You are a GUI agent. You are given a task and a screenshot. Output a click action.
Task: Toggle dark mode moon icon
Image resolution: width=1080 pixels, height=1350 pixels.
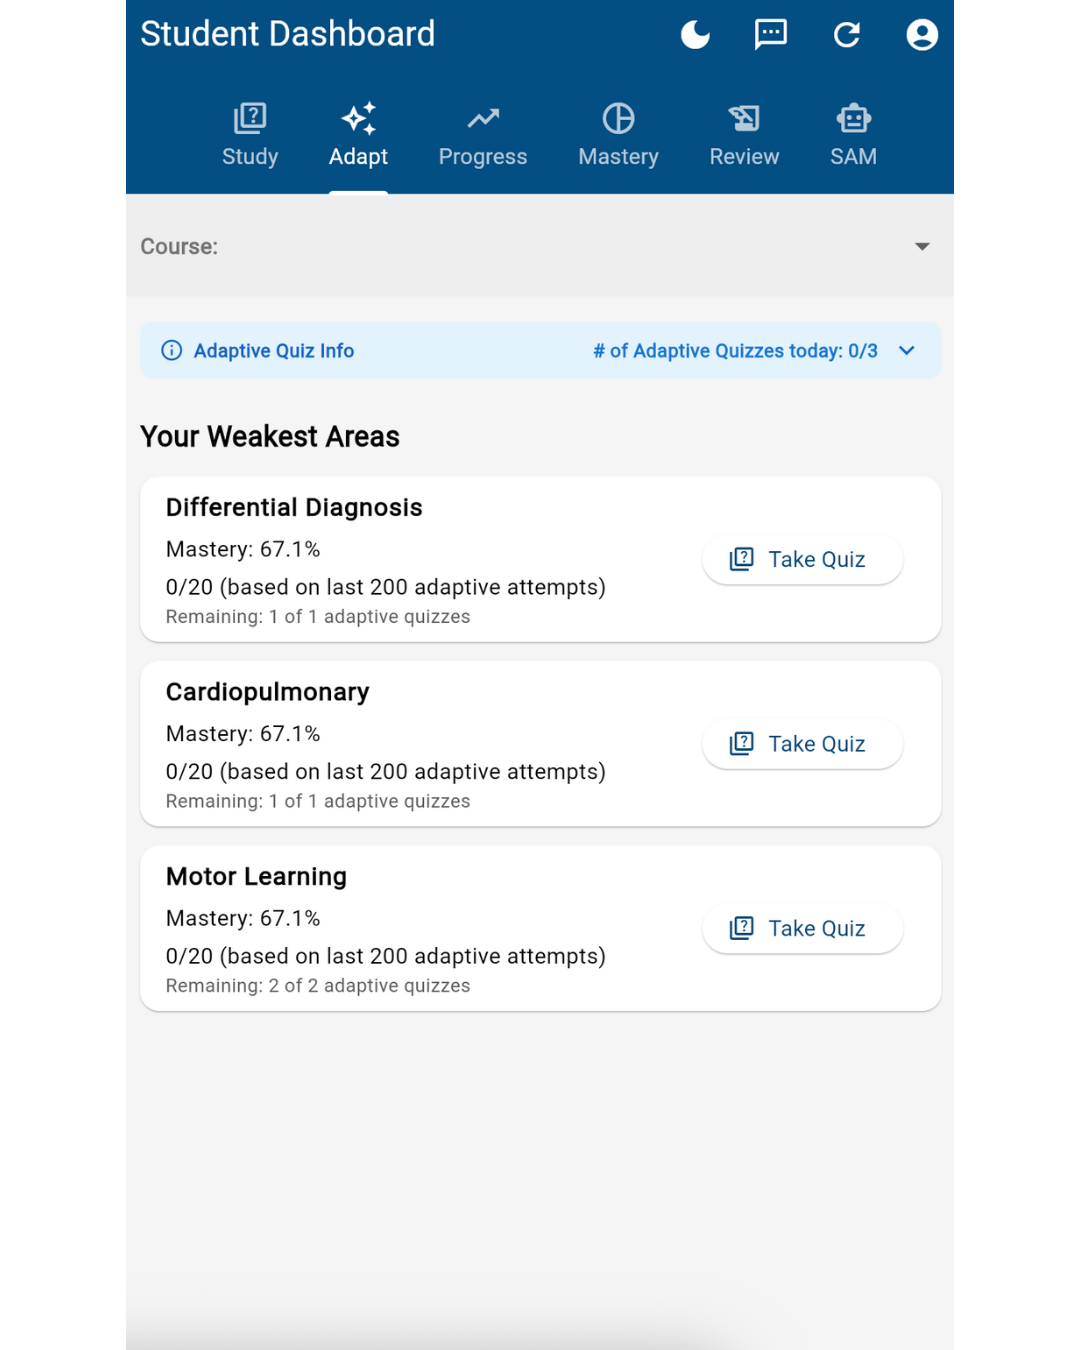click(x=695, y=35)
